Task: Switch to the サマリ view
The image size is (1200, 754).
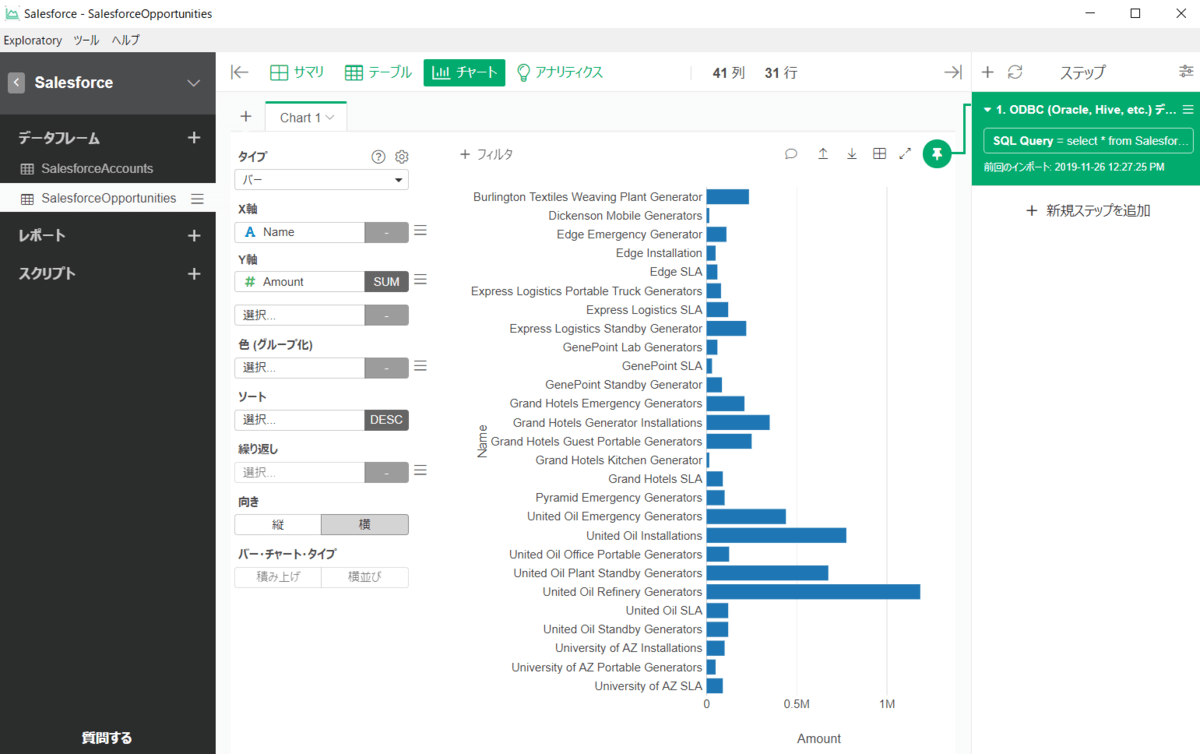Action: (x=297, y=72)
